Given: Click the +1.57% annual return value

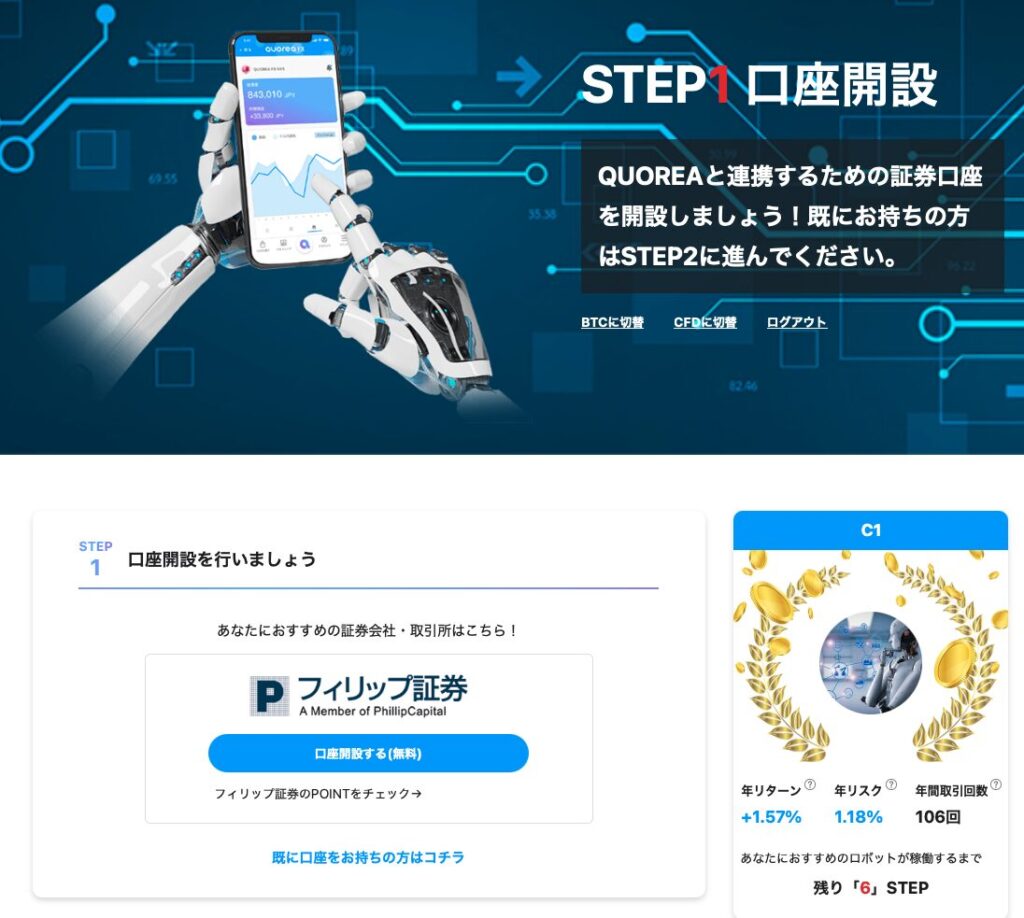Looking at the screenshot, I should coord(771,817).
